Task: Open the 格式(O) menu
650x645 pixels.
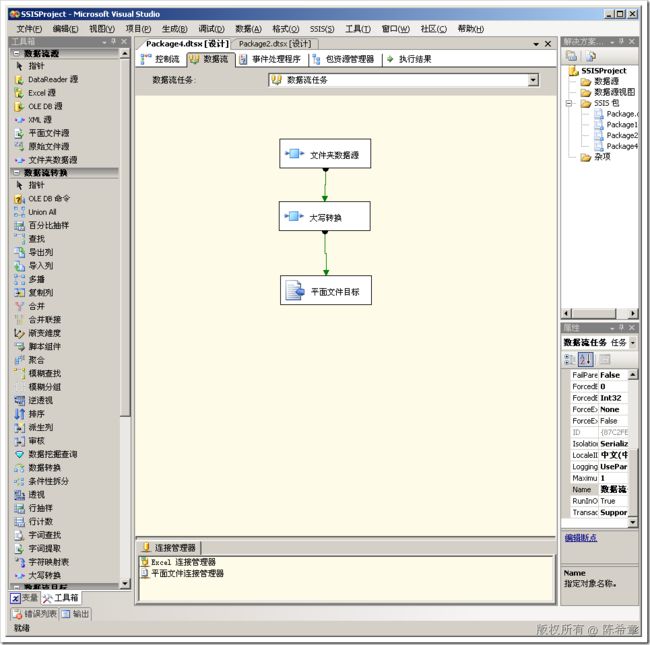Action: click(x=286, y=29)
